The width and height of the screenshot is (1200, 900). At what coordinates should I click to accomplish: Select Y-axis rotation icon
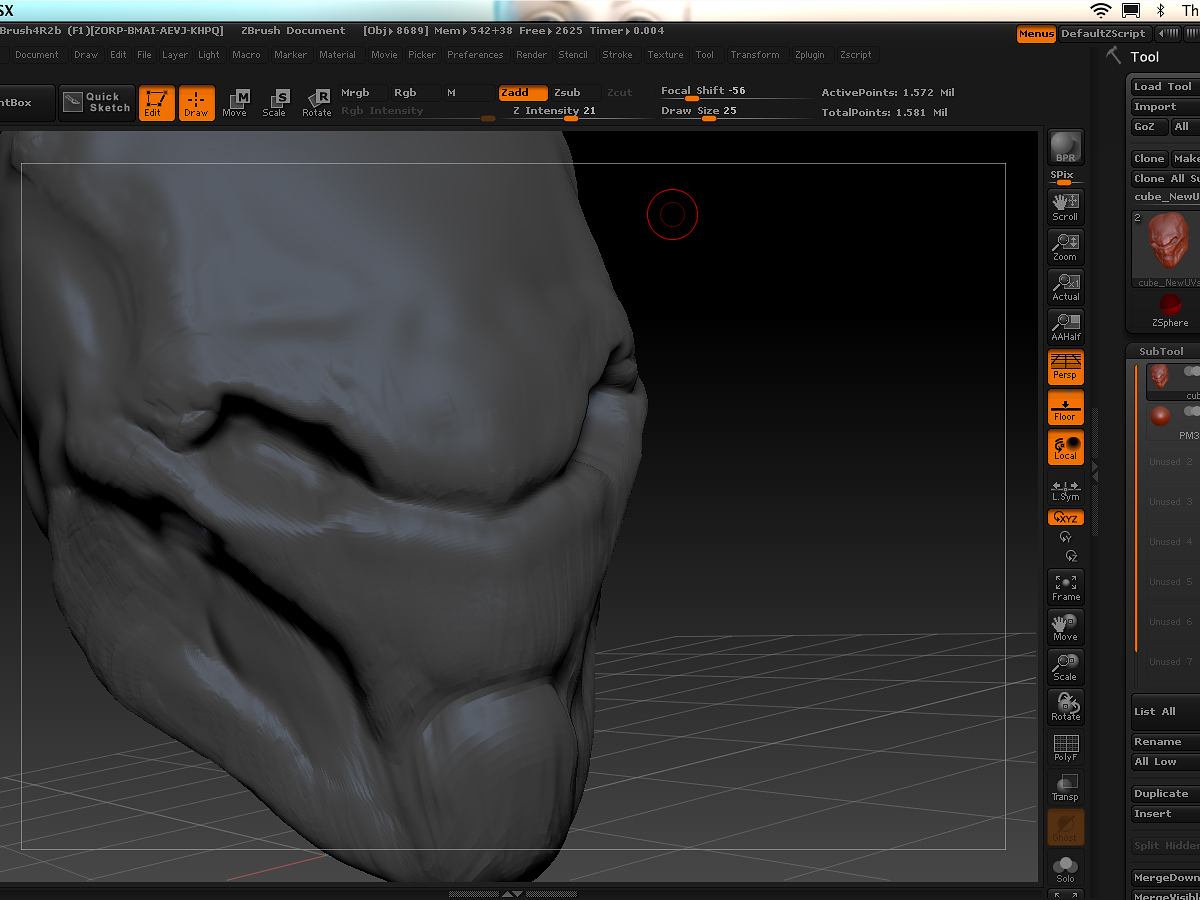click(x=1065, y=537)
